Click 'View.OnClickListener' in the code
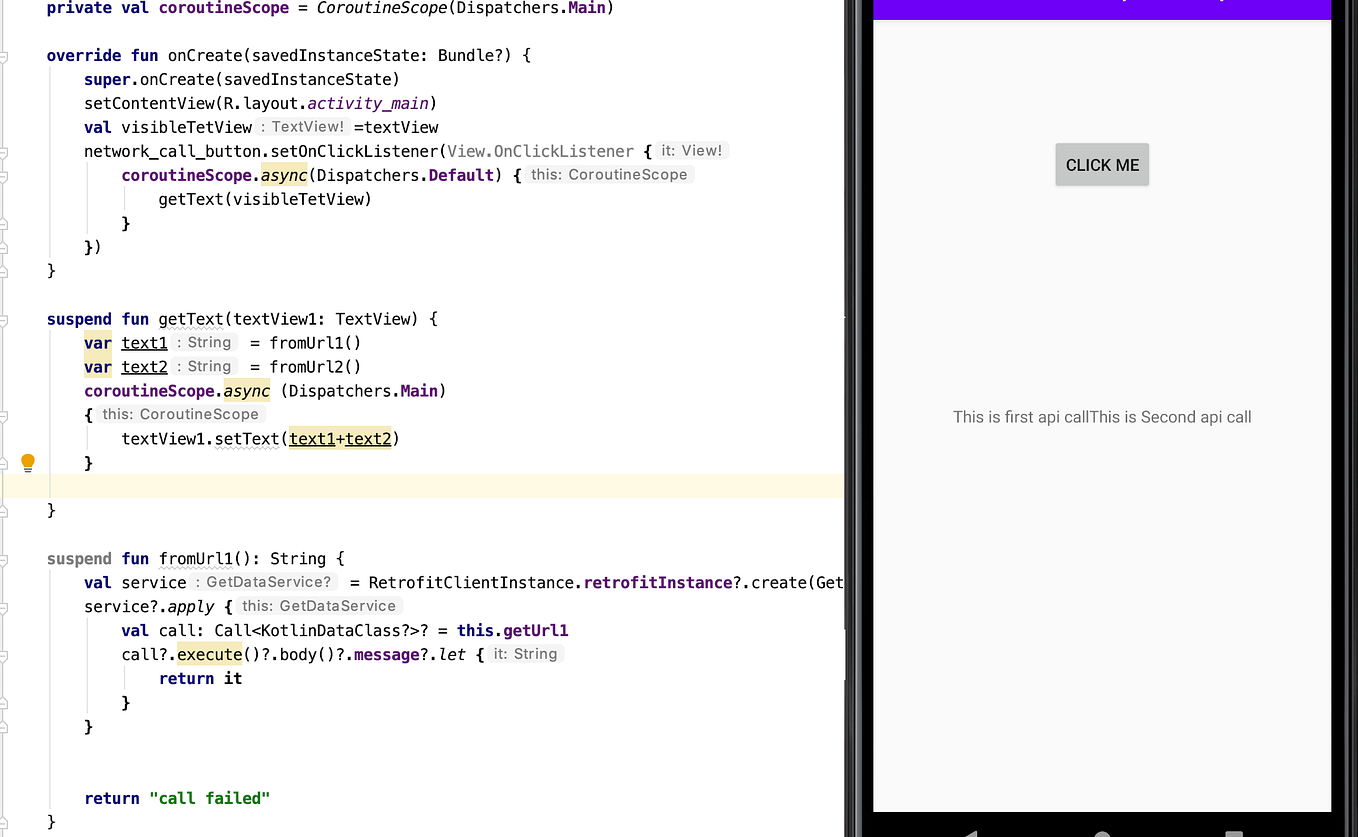The height and width of the screenshot is (837, 1358). point(540,151)
